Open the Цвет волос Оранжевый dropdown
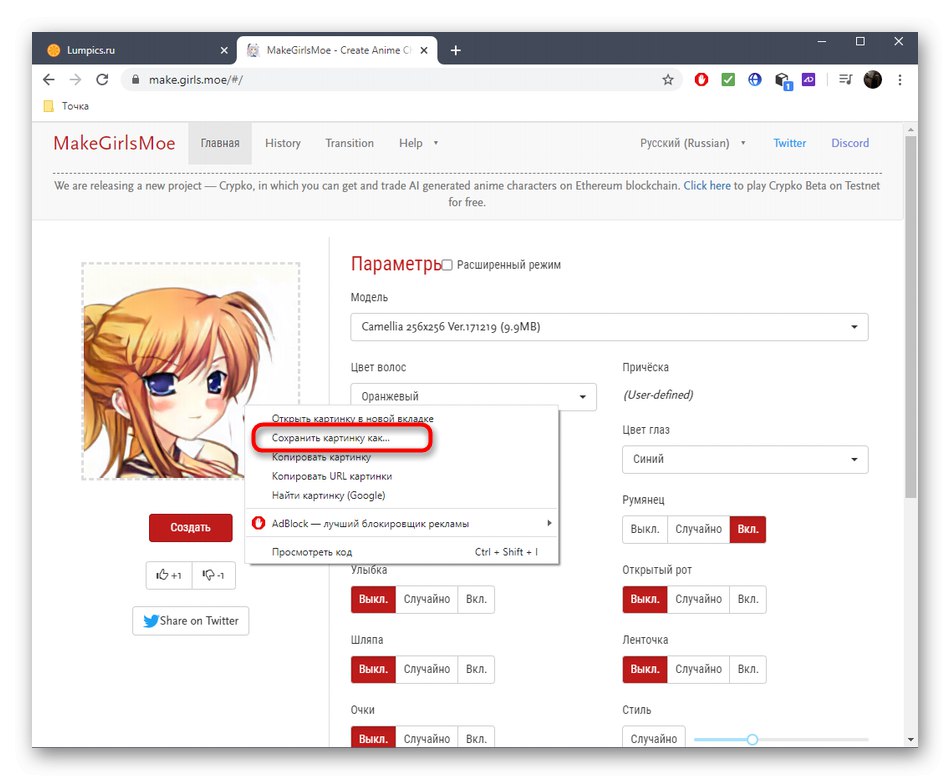The width and height of the screenshot is (950, 780). pos(473,395)
